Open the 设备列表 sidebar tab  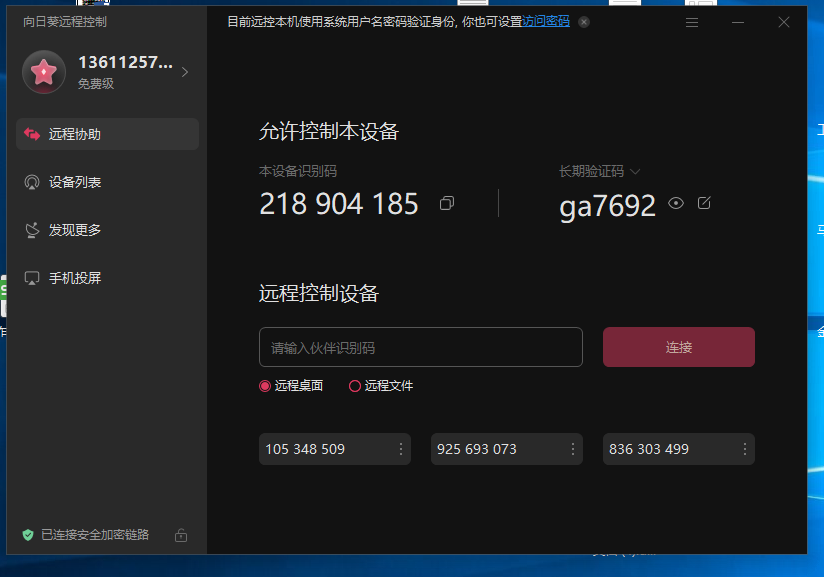click(x=75, y=182)
